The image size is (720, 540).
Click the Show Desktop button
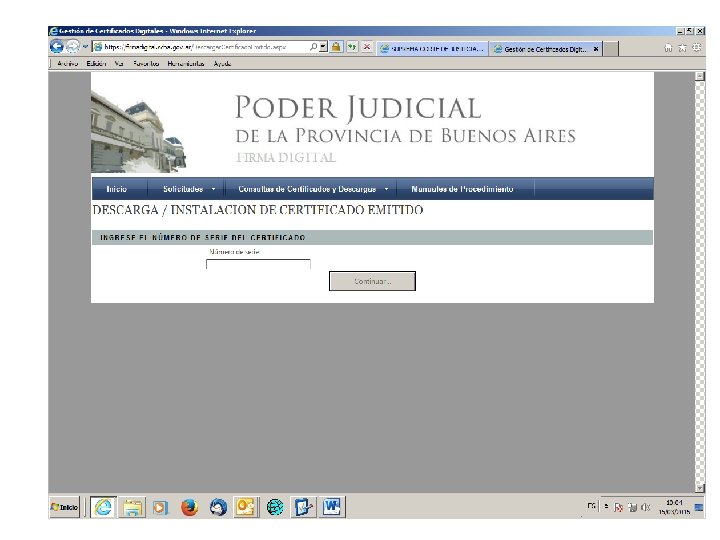[699, 507]
